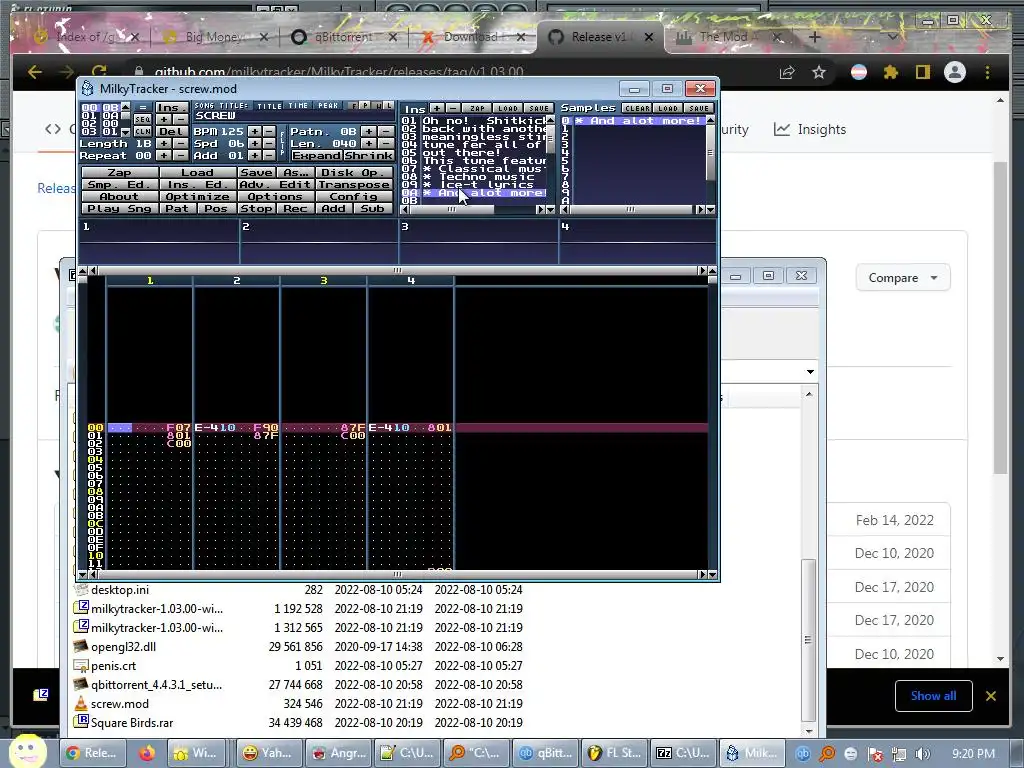
Task: Select opengl32.dll in 7-Zip file list
Action: coord(123,647)
